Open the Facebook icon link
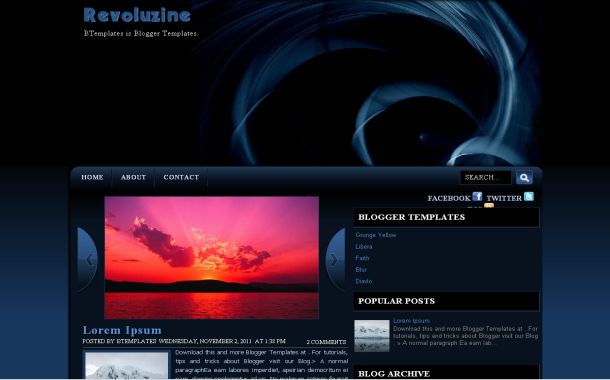Screen dimensions: 610x380 477,196
